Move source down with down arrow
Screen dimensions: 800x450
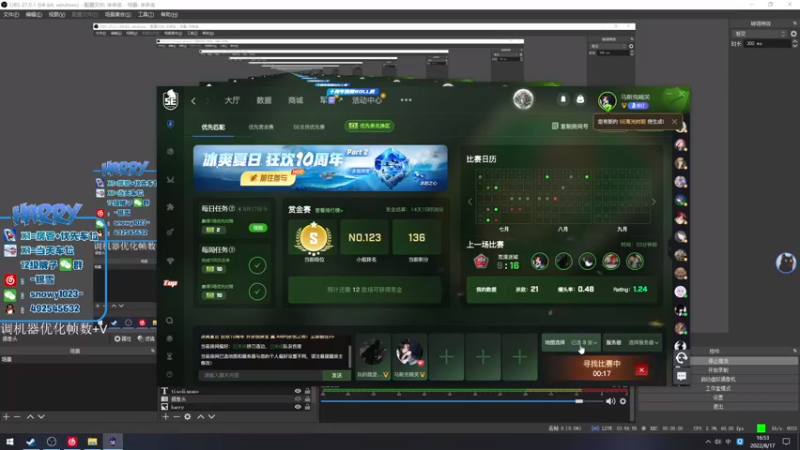212,417
